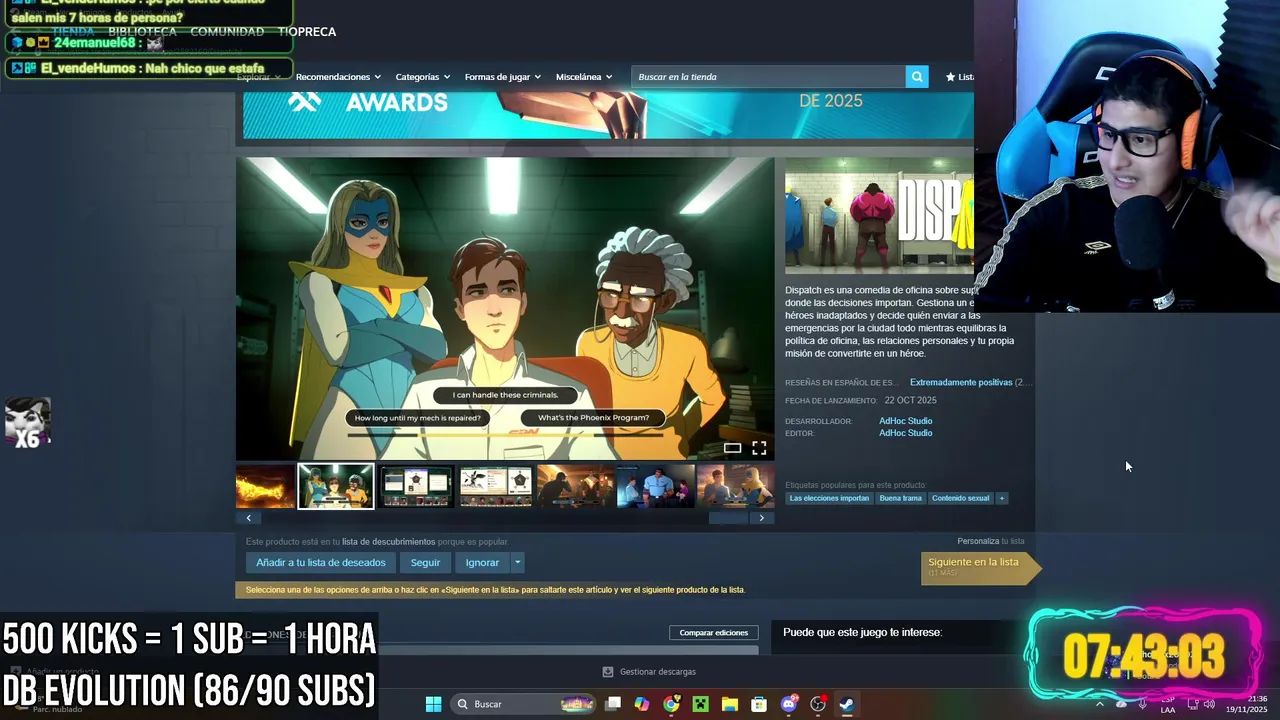
Task: Launch Copilot from the taskbar
Action: coord(642,704)
